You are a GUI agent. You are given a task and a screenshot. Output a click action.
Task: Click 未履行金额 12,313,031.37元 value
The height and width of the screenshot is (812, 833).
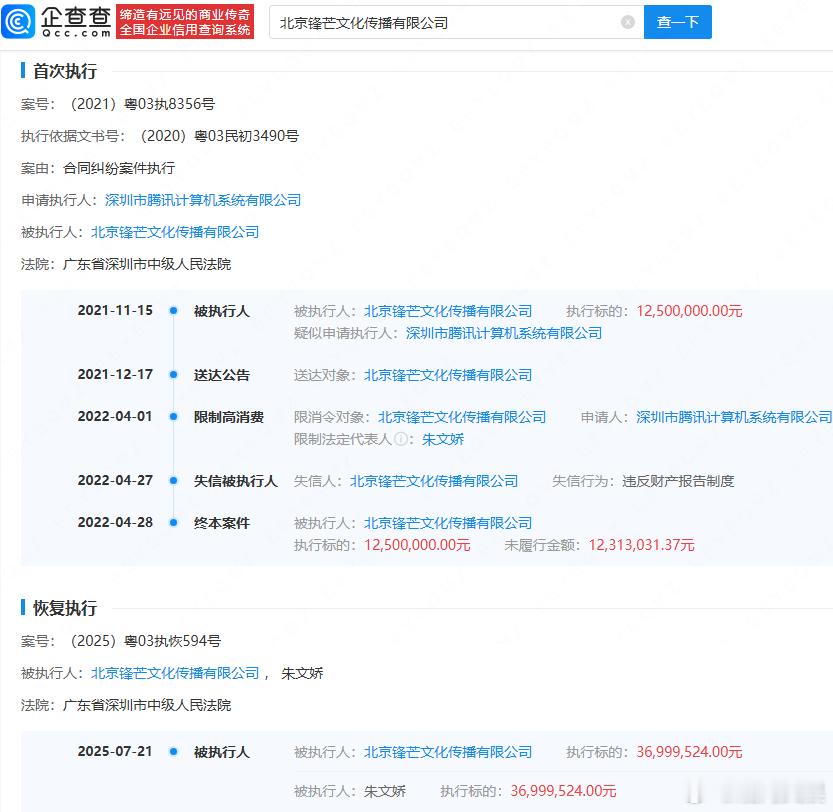[641, 545]
